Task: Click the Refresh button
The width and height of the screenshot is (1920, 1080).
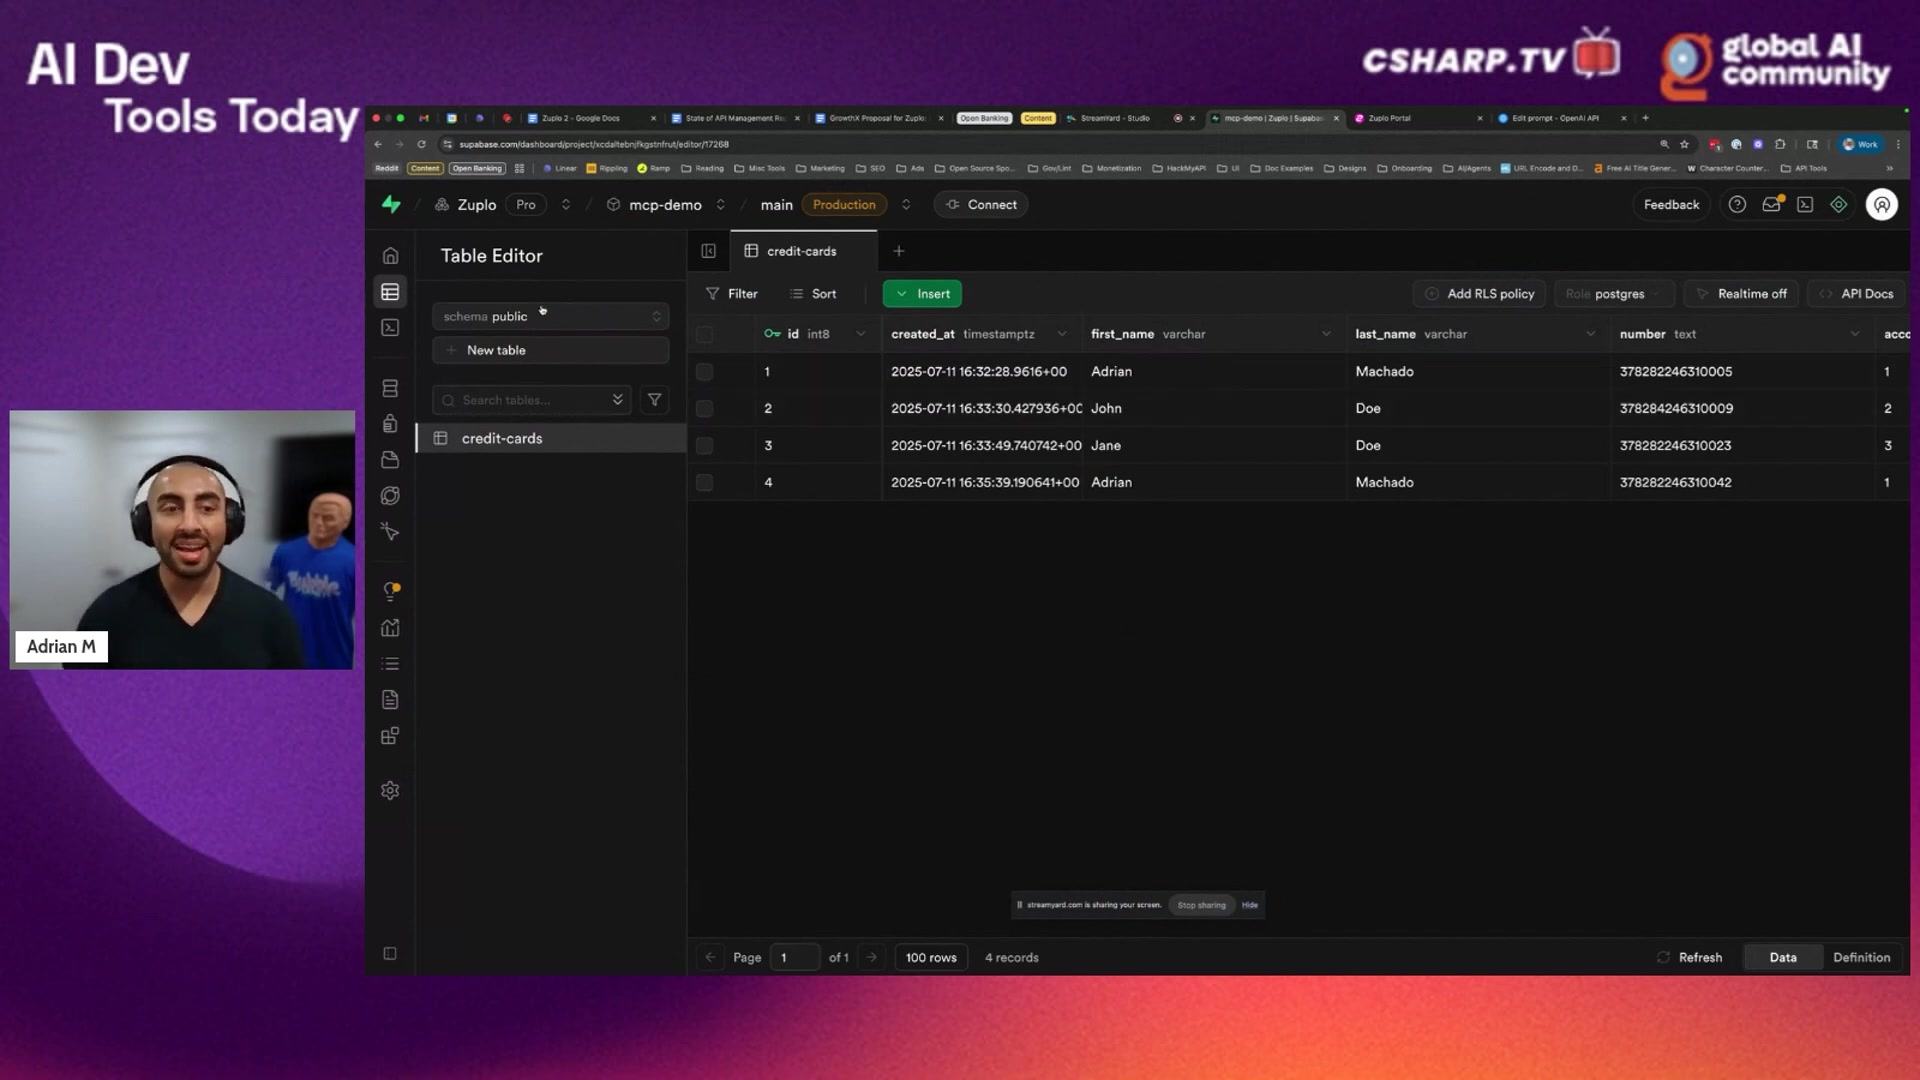Action: [x=1690, y=958]
